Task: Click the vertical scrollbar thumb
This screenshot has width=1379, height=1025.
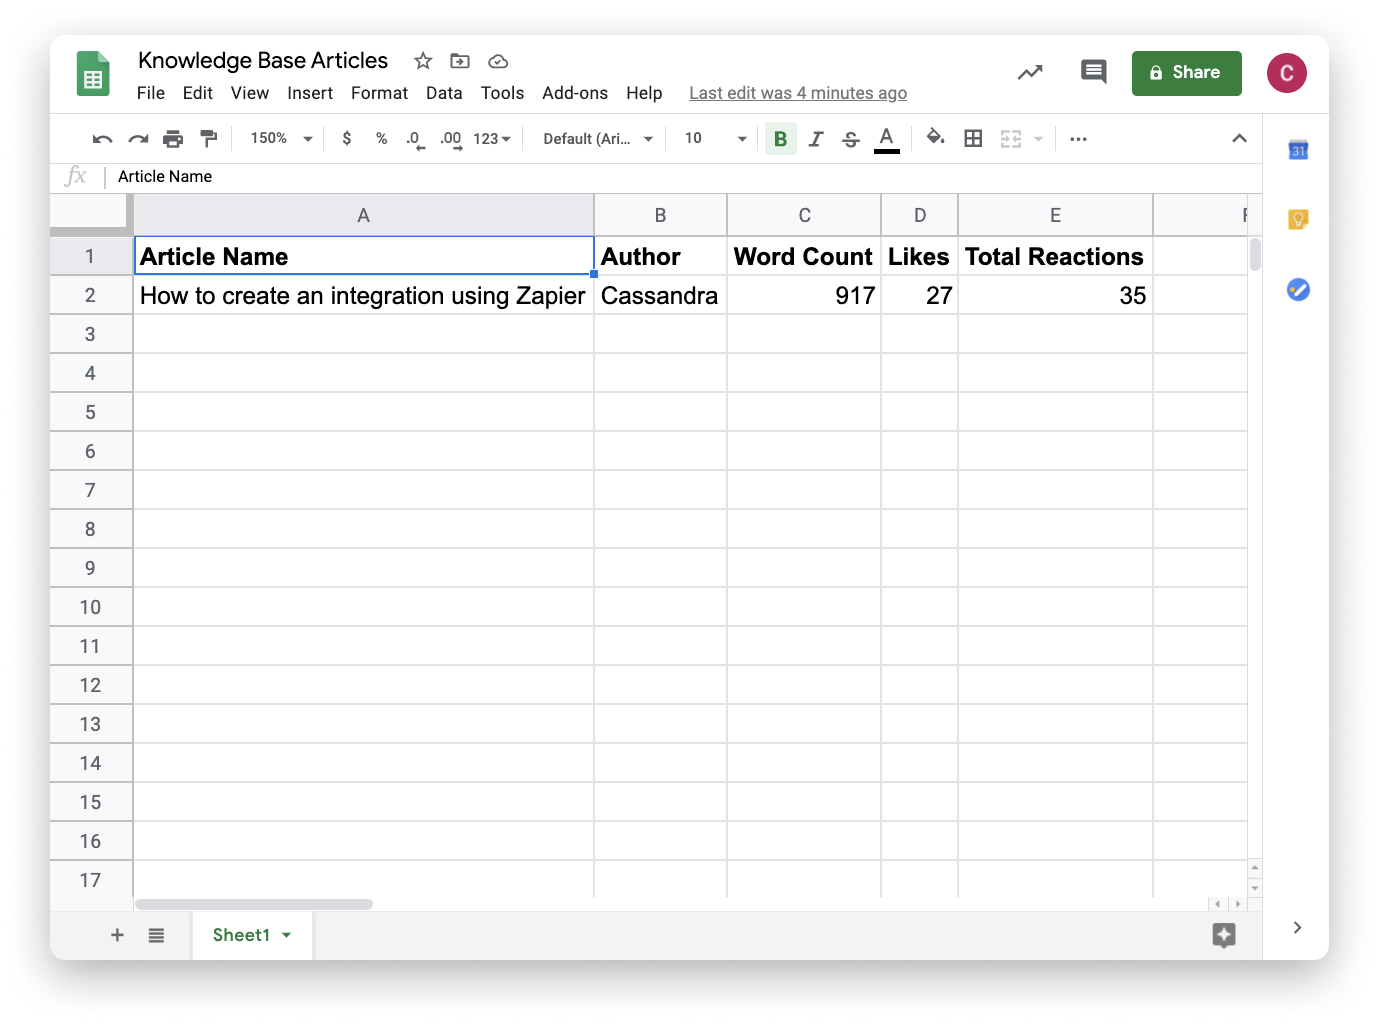Action: tap(1255, 254)
